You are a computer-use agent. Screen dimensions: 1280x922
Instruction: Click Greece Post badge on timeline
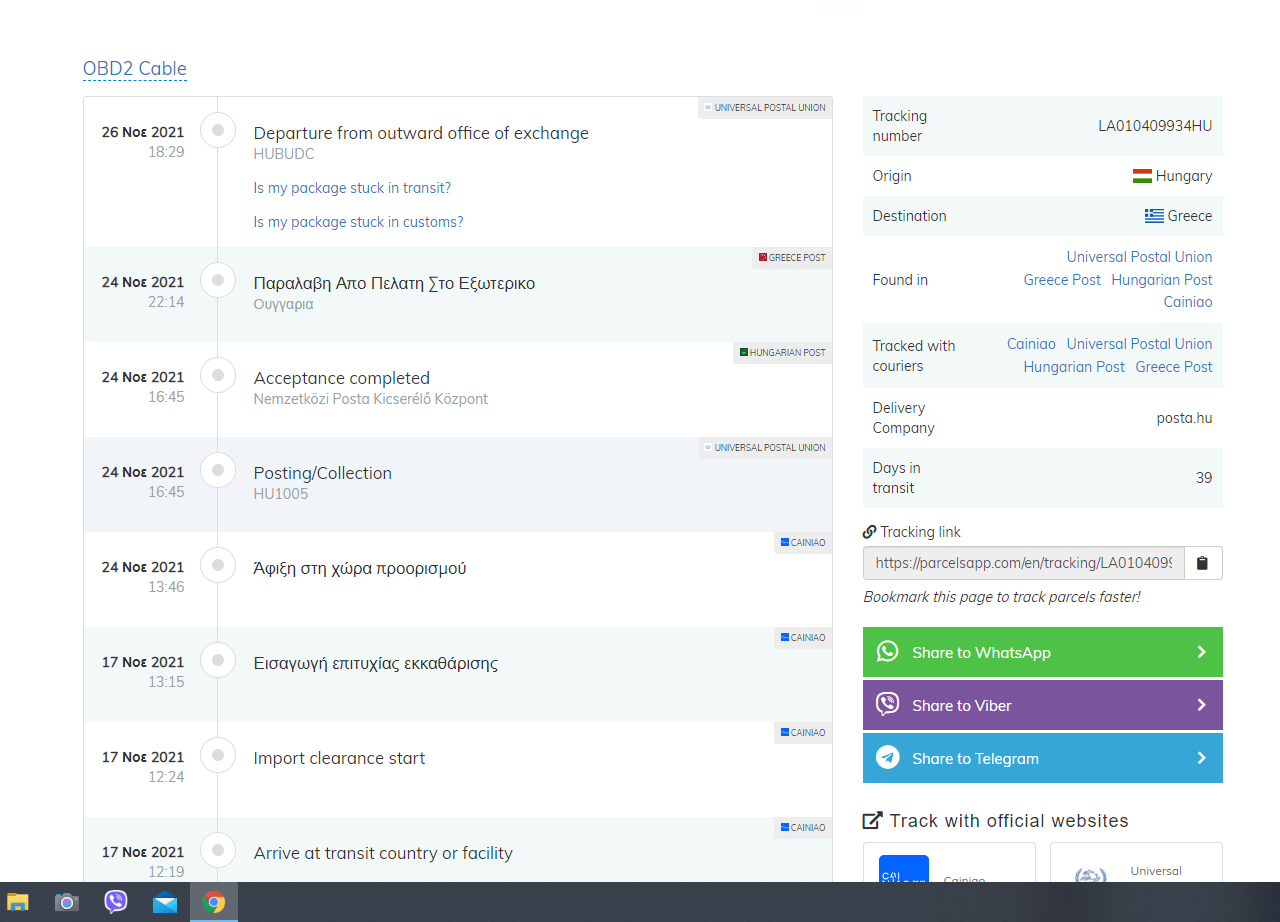792,258
